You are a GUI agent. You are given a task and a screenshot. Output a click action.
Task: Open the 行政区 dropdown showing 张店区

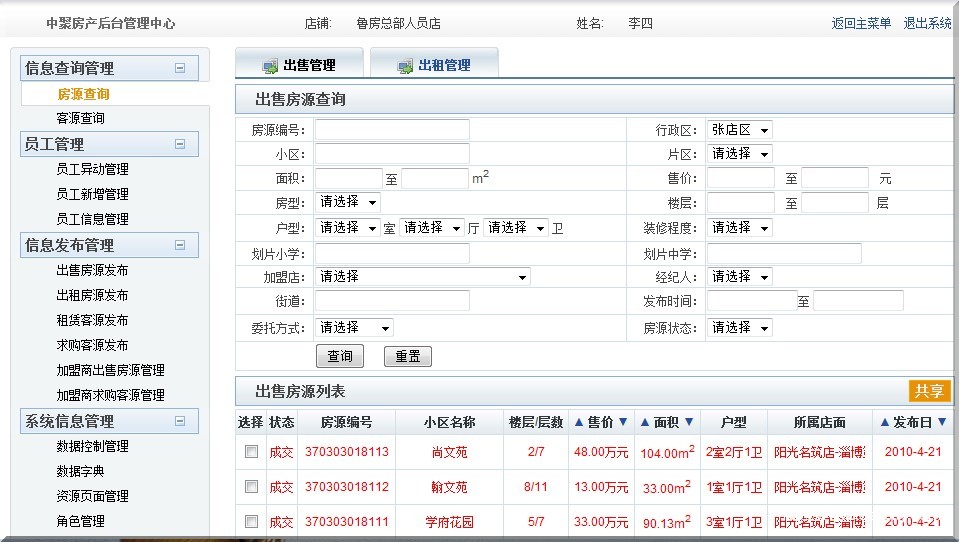pyautogui.click(x=739, y=130)
